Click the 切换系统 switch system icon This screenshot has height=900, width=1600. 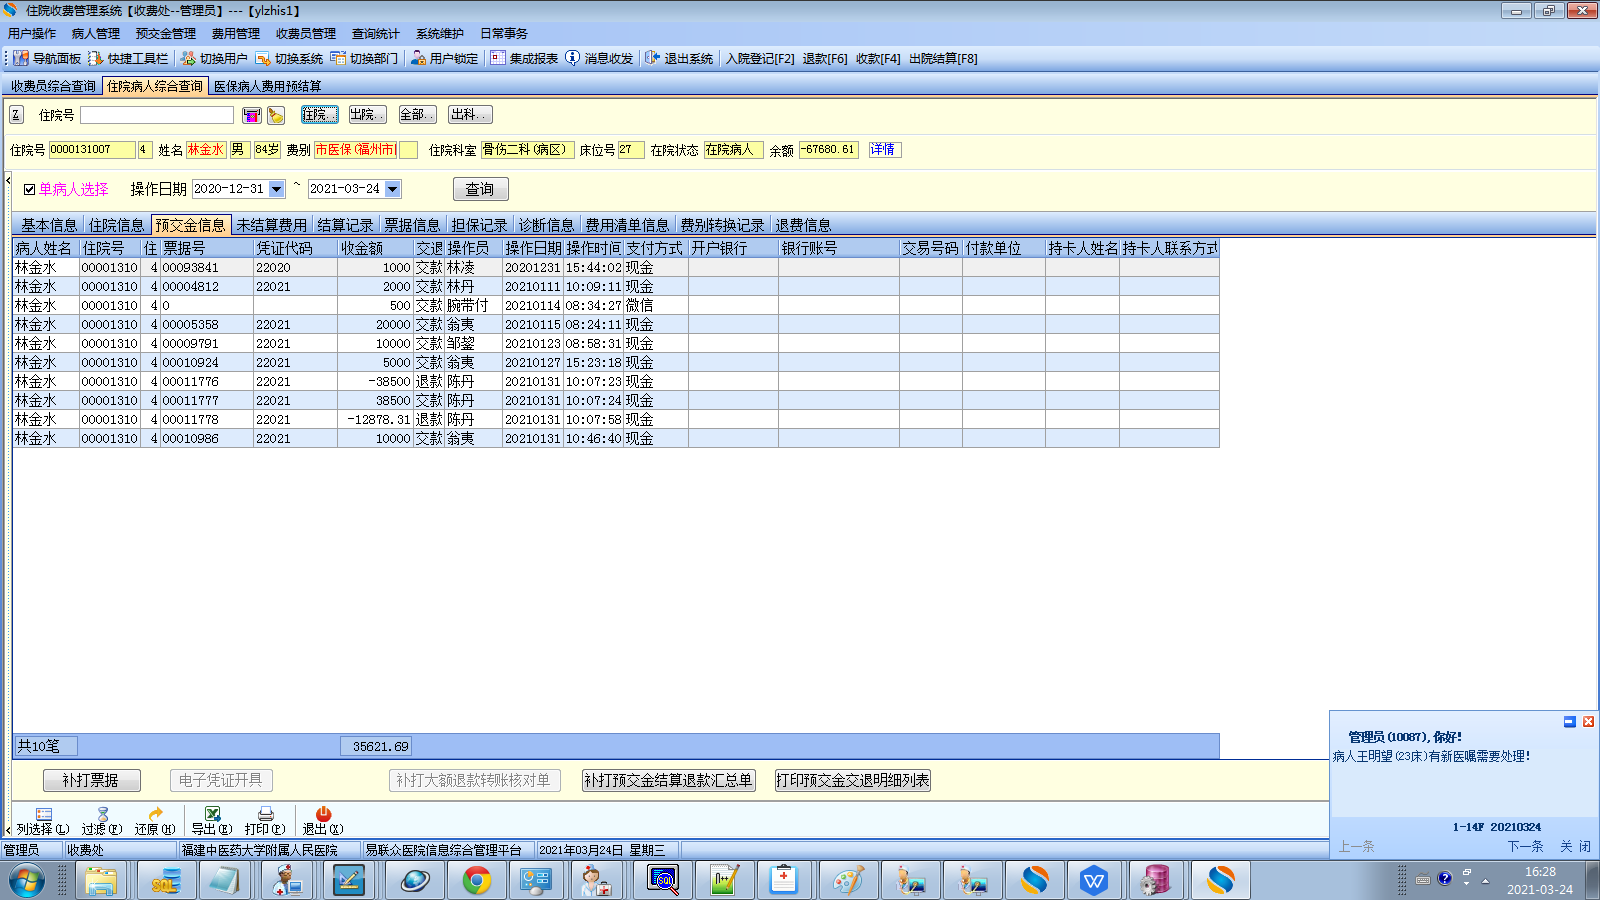(x=263, y=58)
